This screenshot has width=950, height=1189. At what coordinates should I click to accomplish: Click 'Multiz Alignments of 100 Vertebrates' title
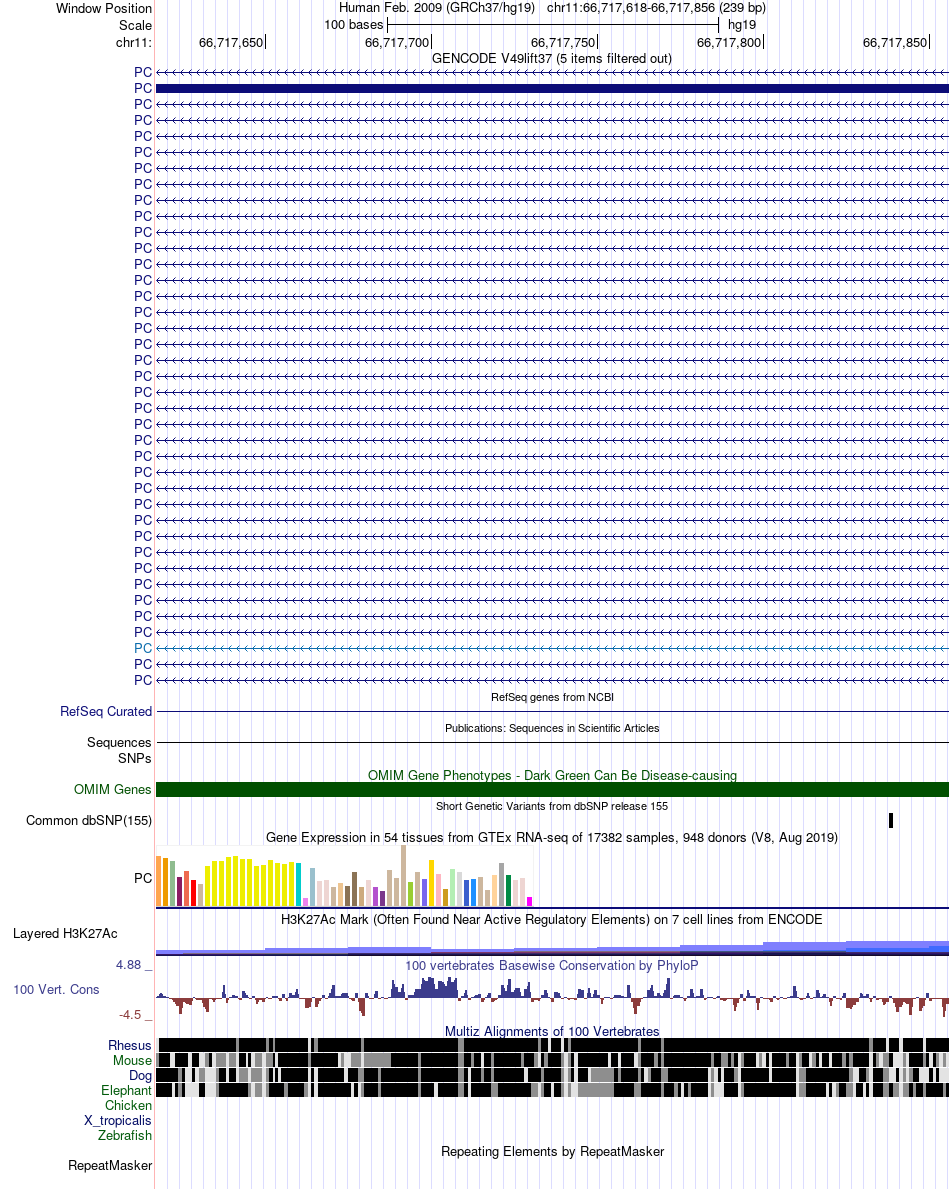(552, 1031)
